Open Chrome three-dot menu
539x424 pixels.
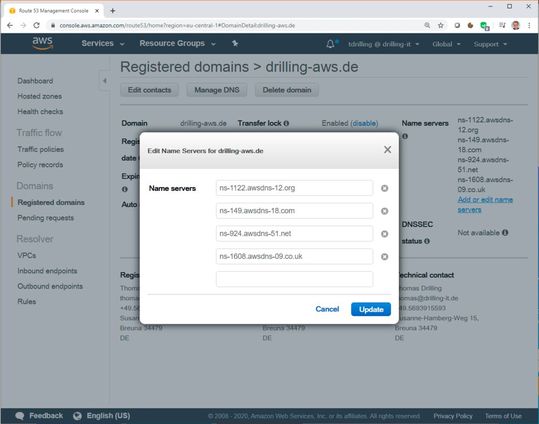pos(529,25)
